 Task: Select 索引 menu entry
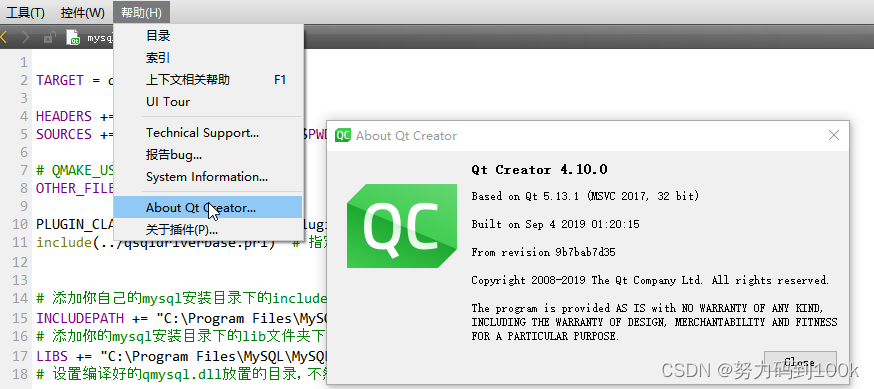click(x=208, y=58)
